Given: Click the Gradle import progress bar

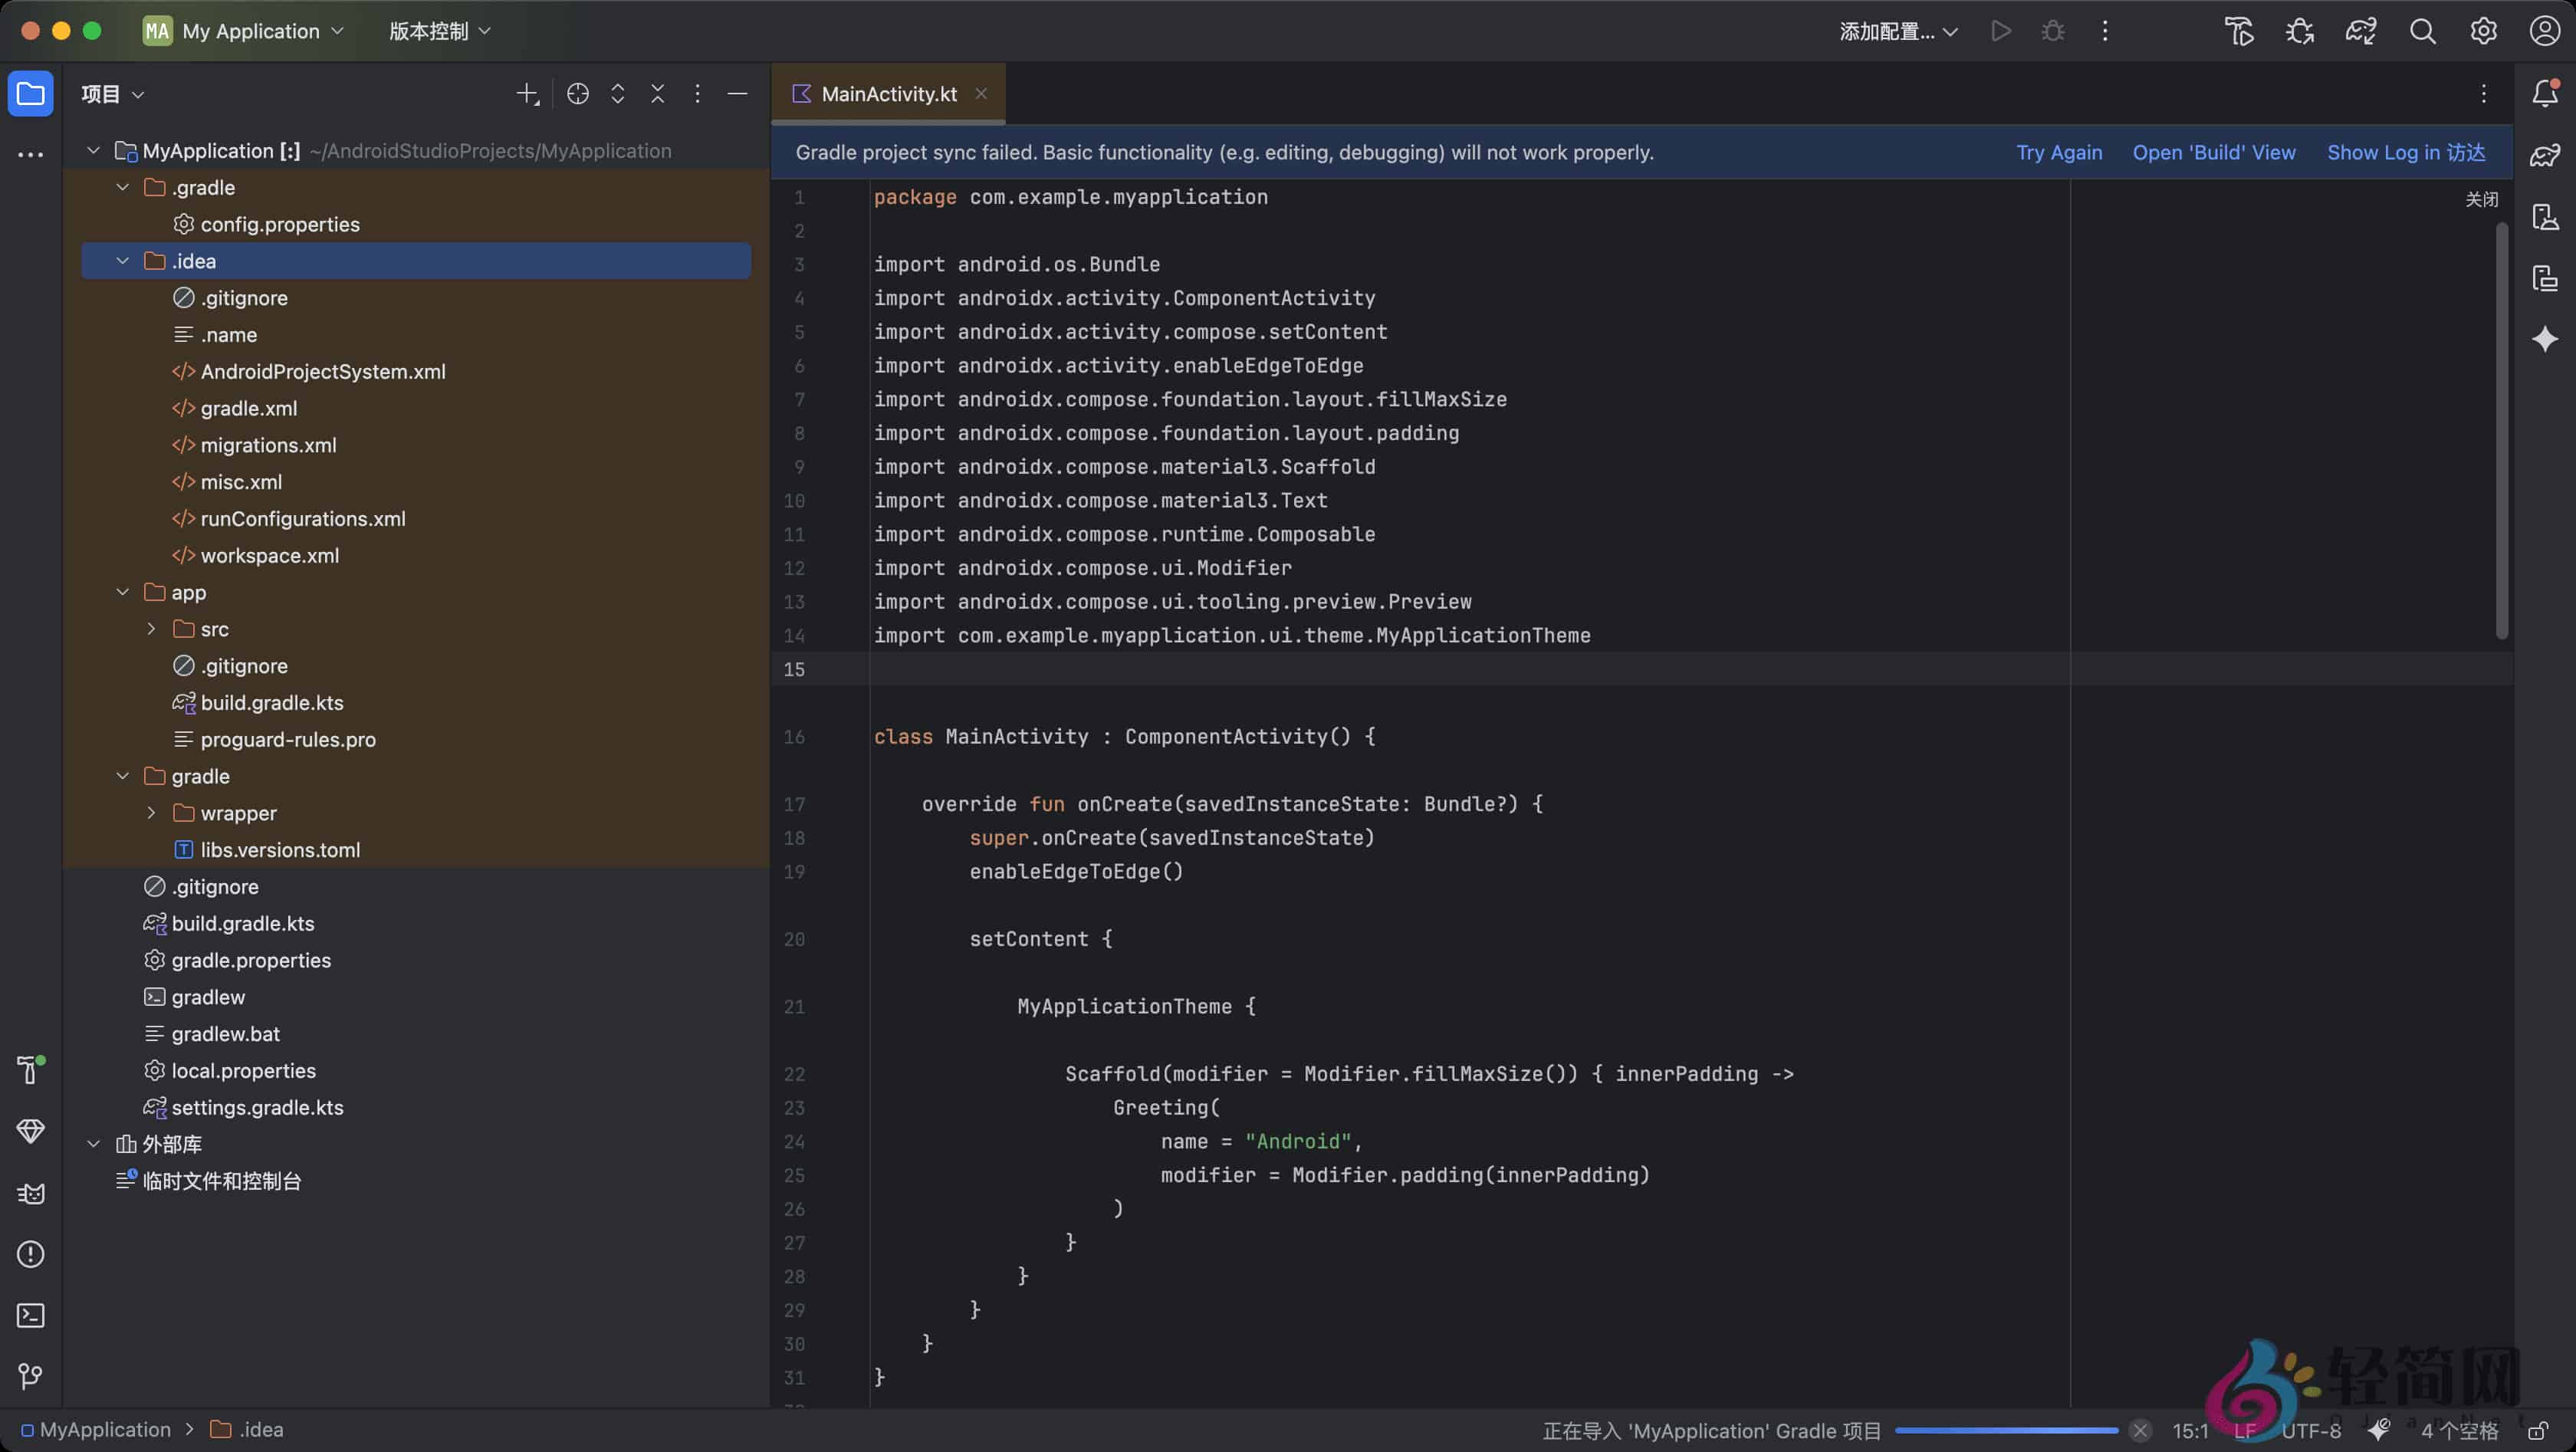Looking at the screenshot, I should [2006, 1430].
